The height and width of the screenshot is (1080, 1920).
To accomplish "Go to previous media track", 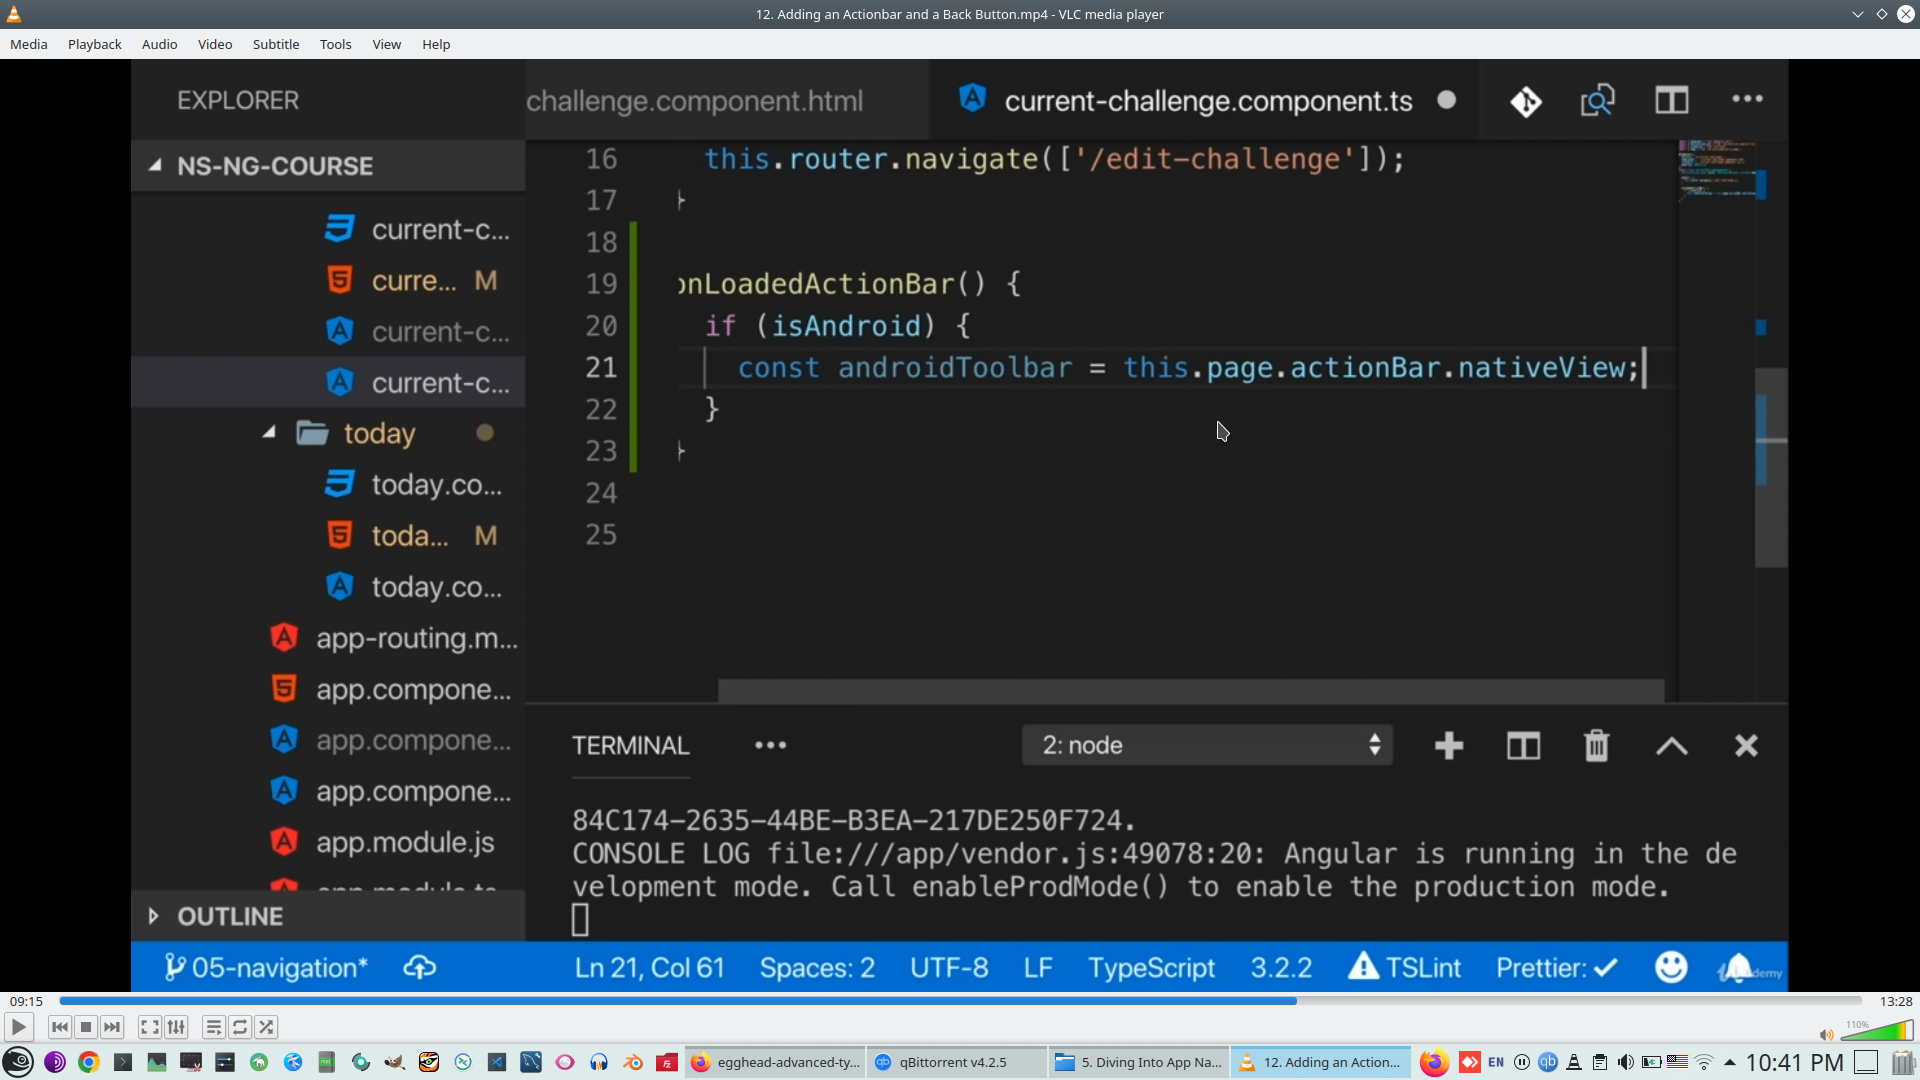I will [x=60, y=1027].
